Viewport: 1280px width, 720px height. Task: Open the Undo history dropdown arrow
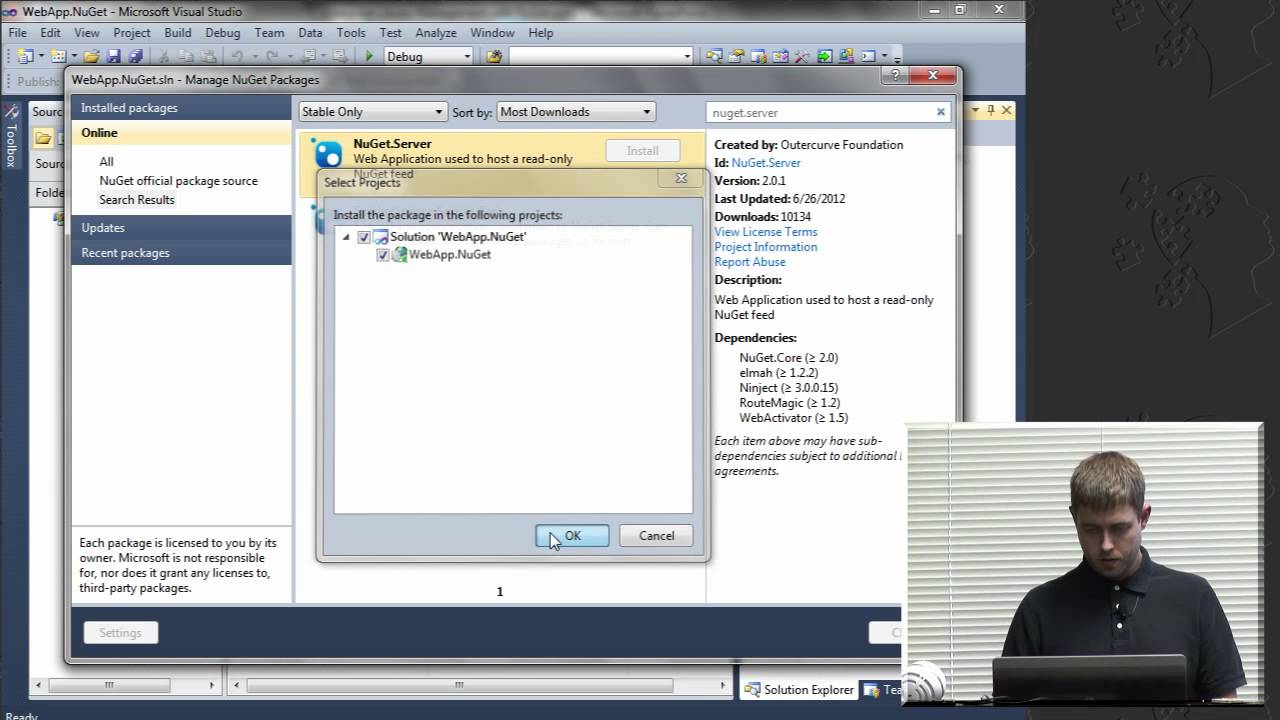(x=254, y=56)
